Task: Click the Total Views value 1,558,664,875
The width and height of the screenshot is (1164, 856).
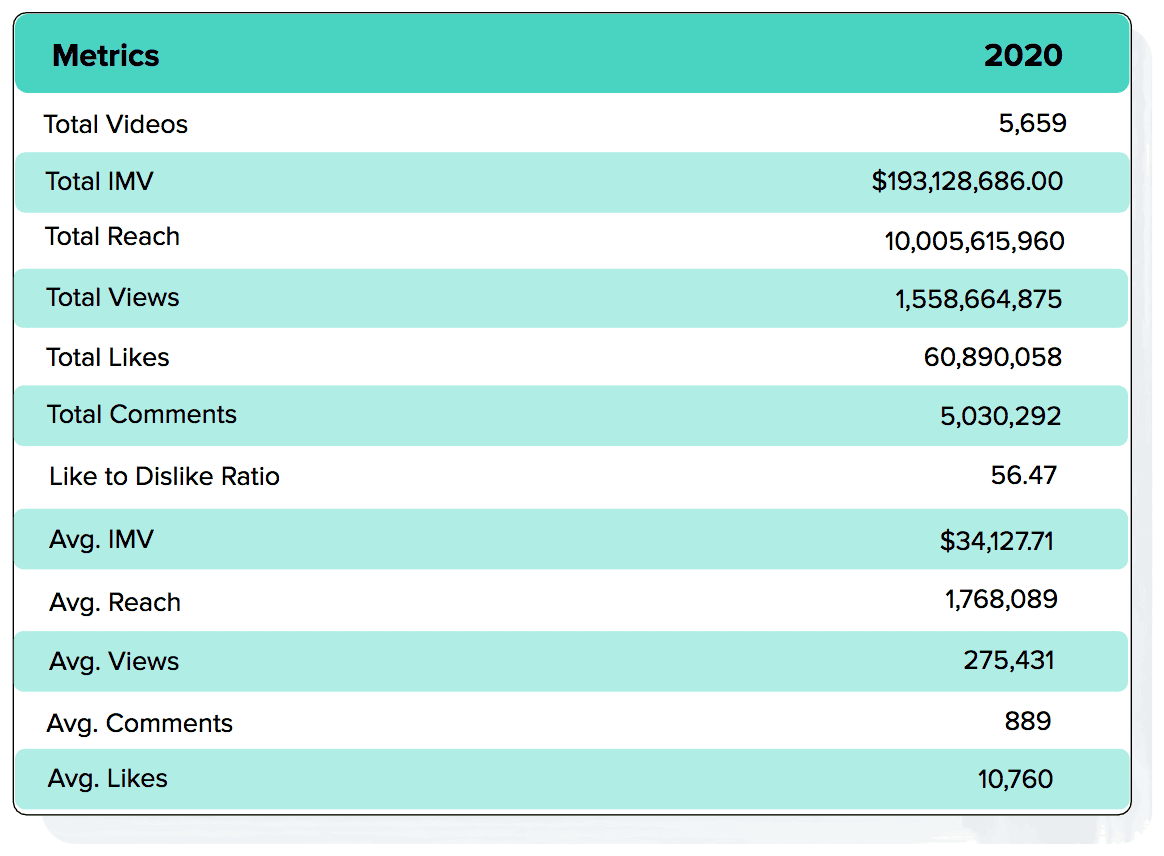Action: click(x=978, y=299)
